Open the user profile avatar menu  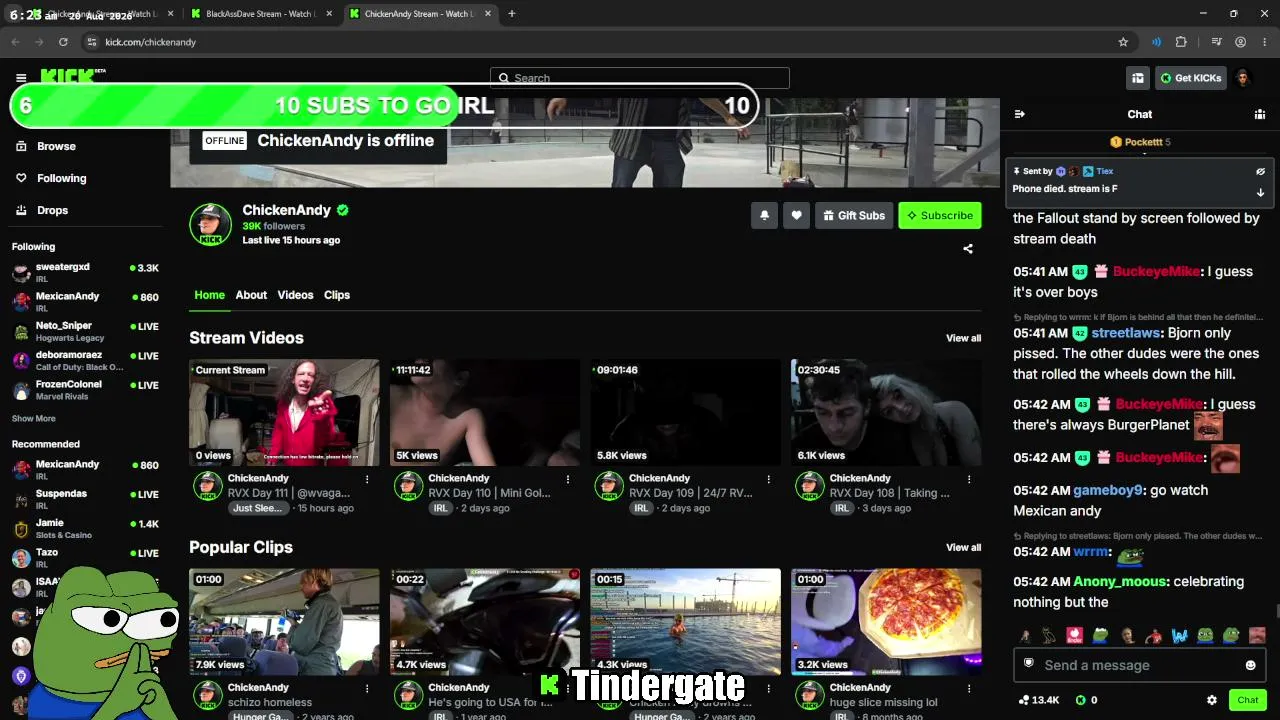[x=1243, y=78]
